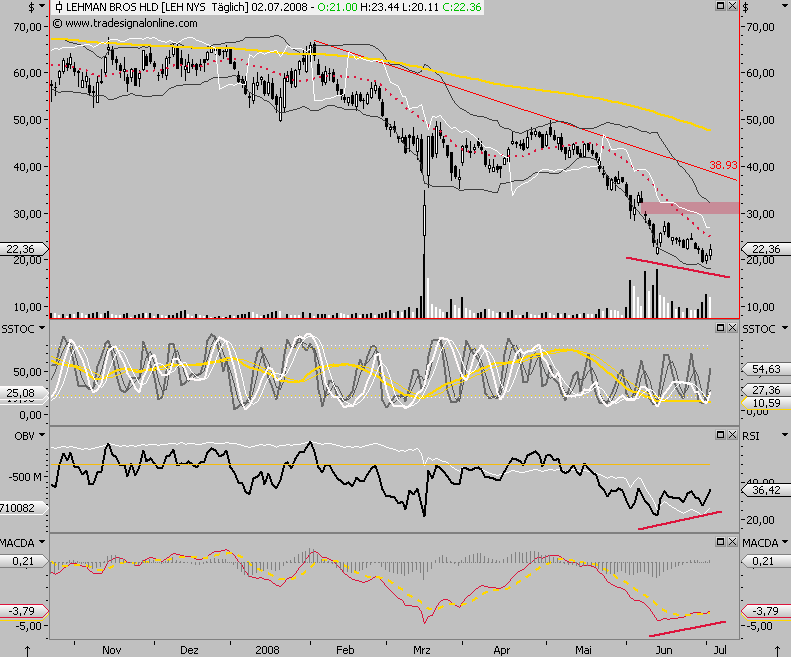Click the 25,08 value label on left SSTOC axis
Viewport: 791px width, 657px height.
(x=24, y=392)
